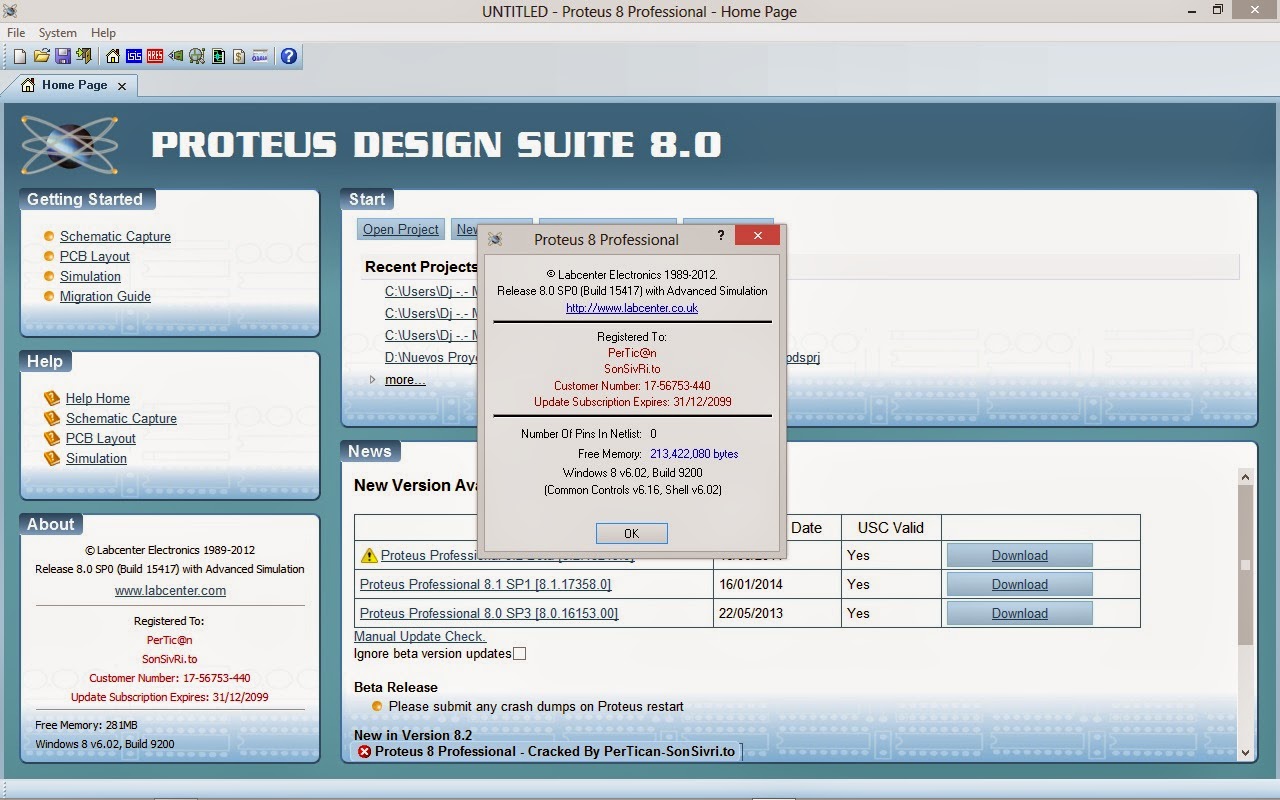Open the Schematic Capture getting started guide
Screen dimensions: 1280x800
pyautogui.click(x=115, y=236)
